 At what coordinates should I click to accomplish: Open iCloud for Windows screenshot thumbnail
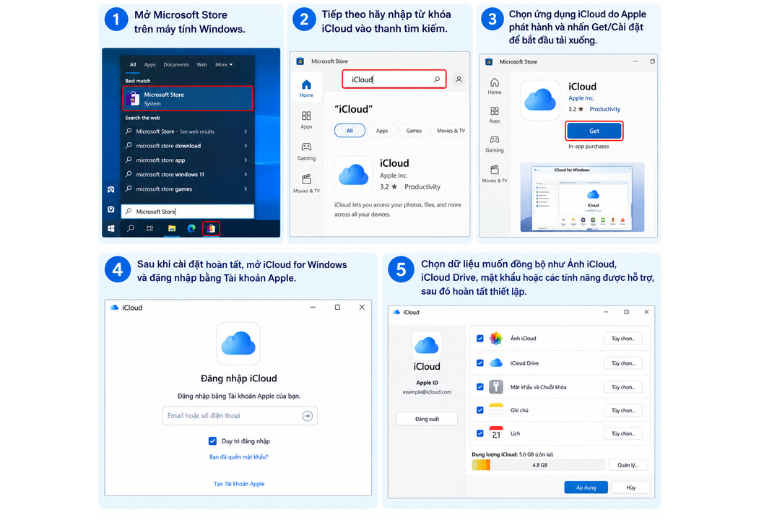coord(582,197)
